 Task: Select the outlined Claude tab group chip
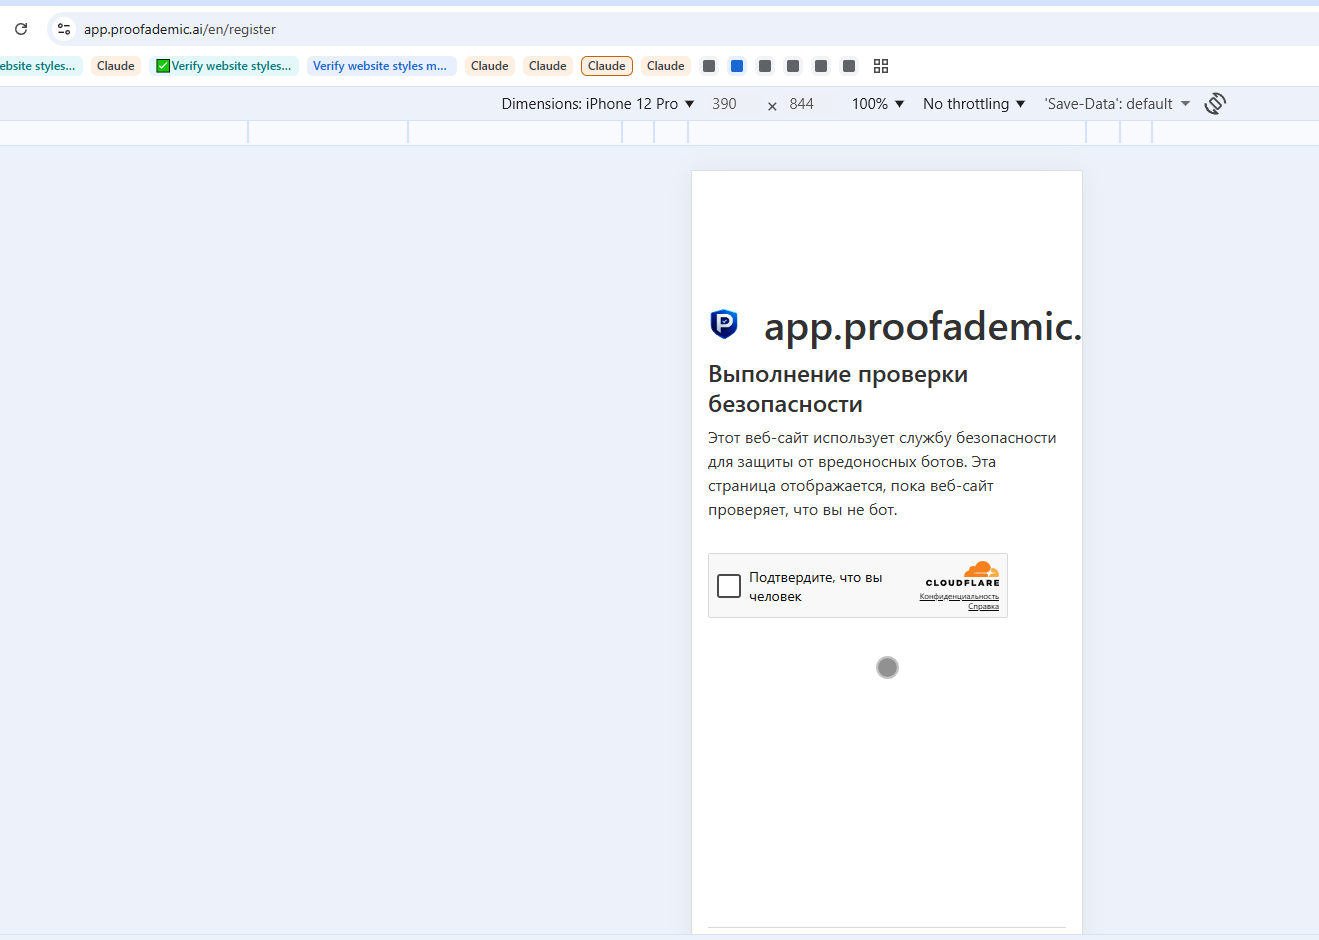coord(607,66)
